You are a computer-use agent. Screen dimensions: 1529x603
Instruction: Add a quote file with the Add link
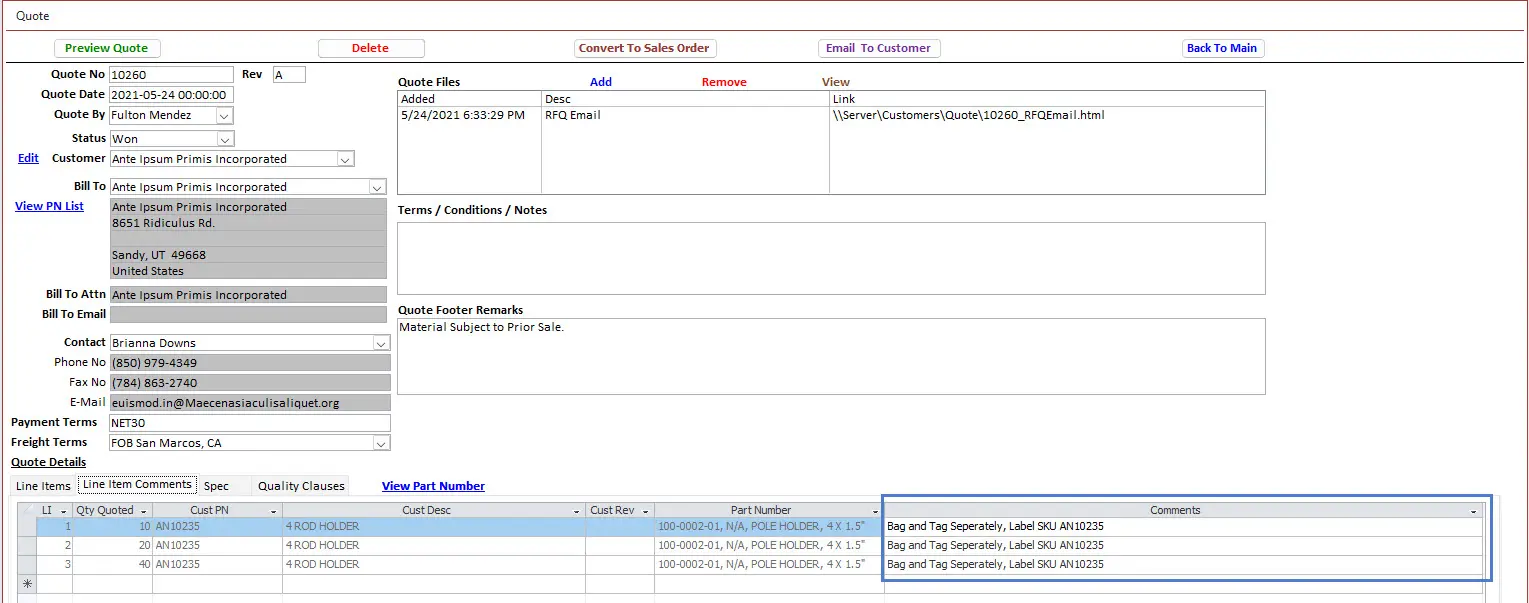[x=601, y=82]
